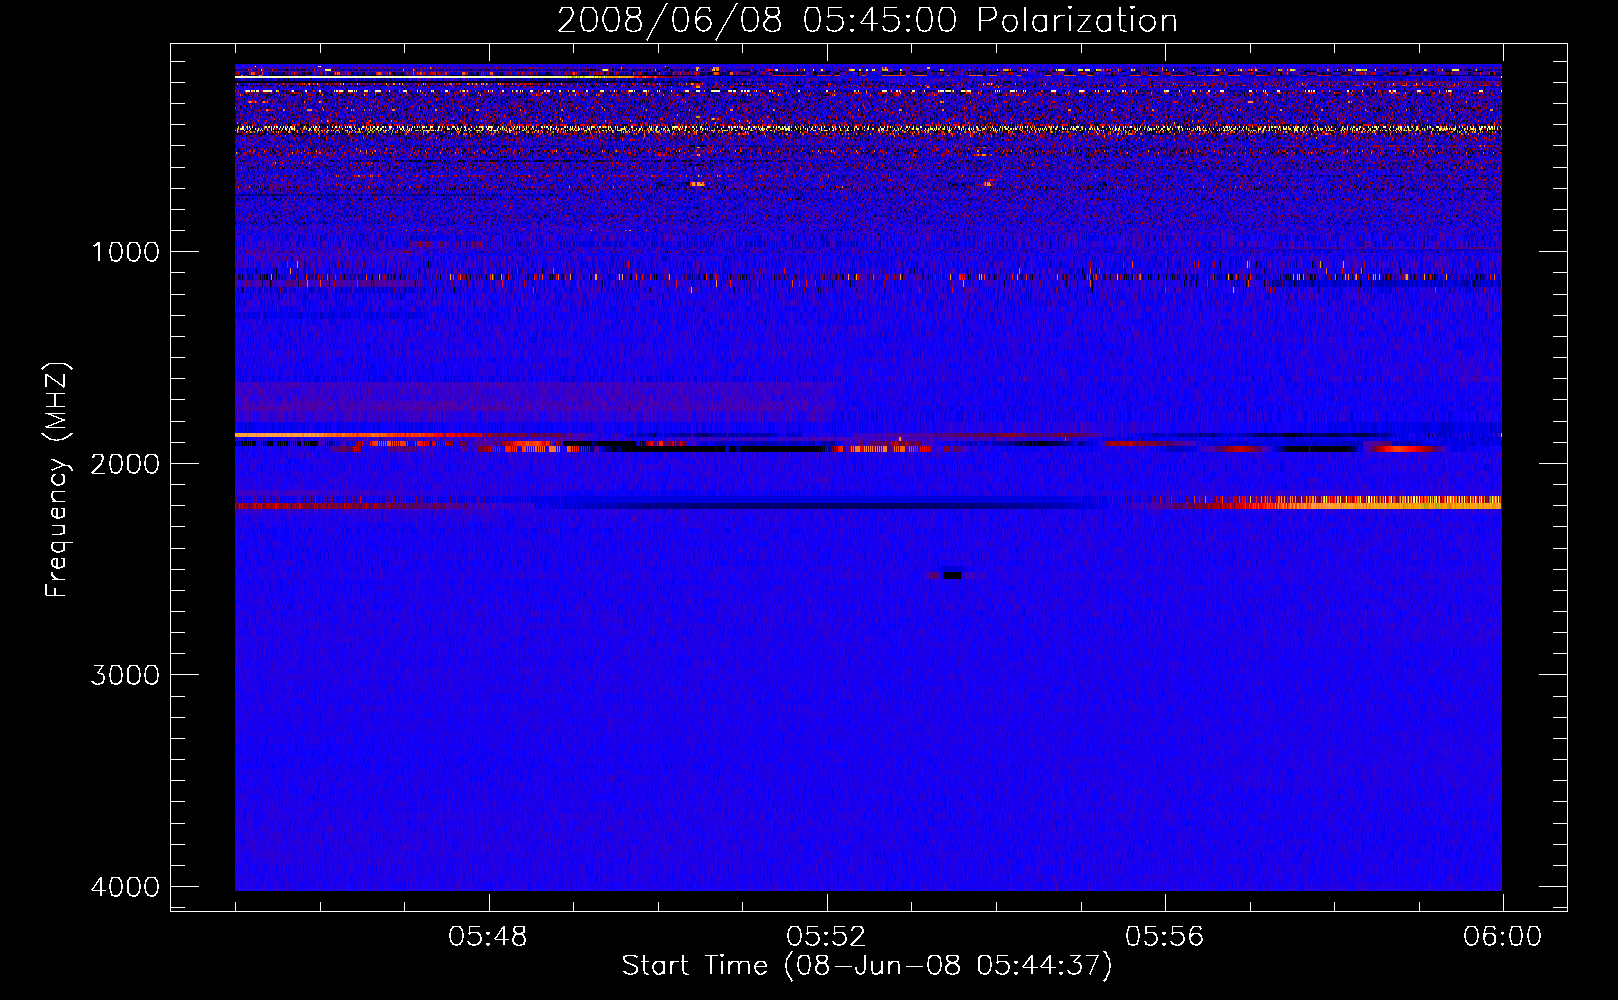
Task: Click the 2000 frequency tick label
Action: coord(125,464)
